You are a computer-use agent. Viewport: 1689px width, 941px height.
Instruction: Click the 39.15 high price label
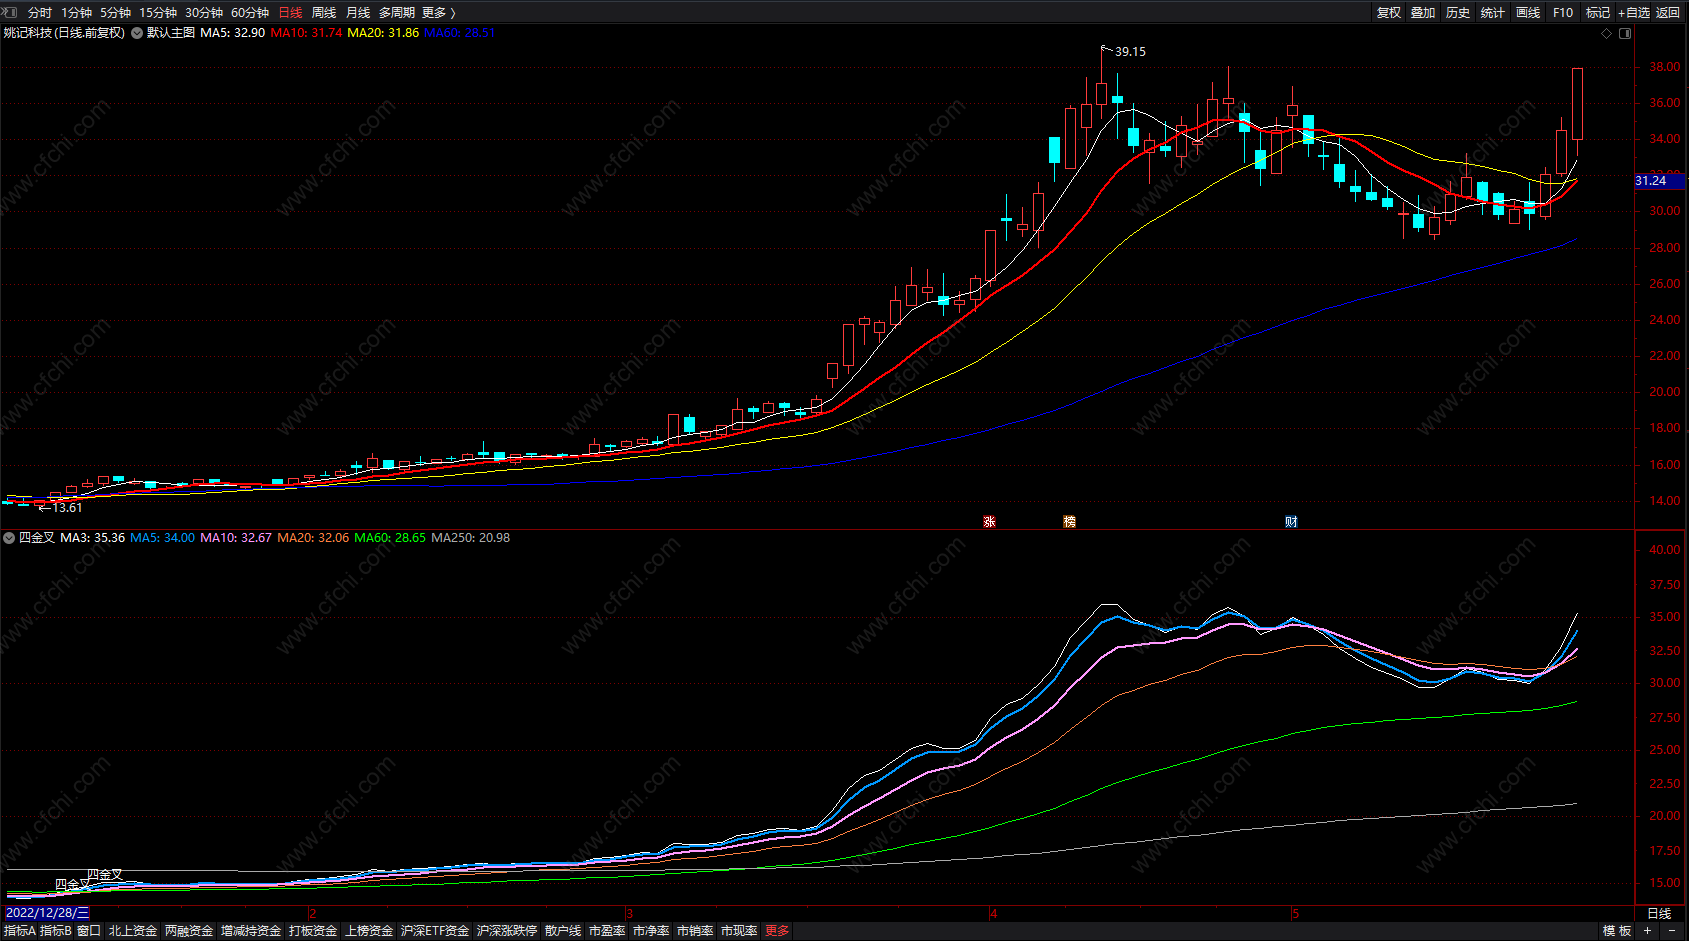1131,52
